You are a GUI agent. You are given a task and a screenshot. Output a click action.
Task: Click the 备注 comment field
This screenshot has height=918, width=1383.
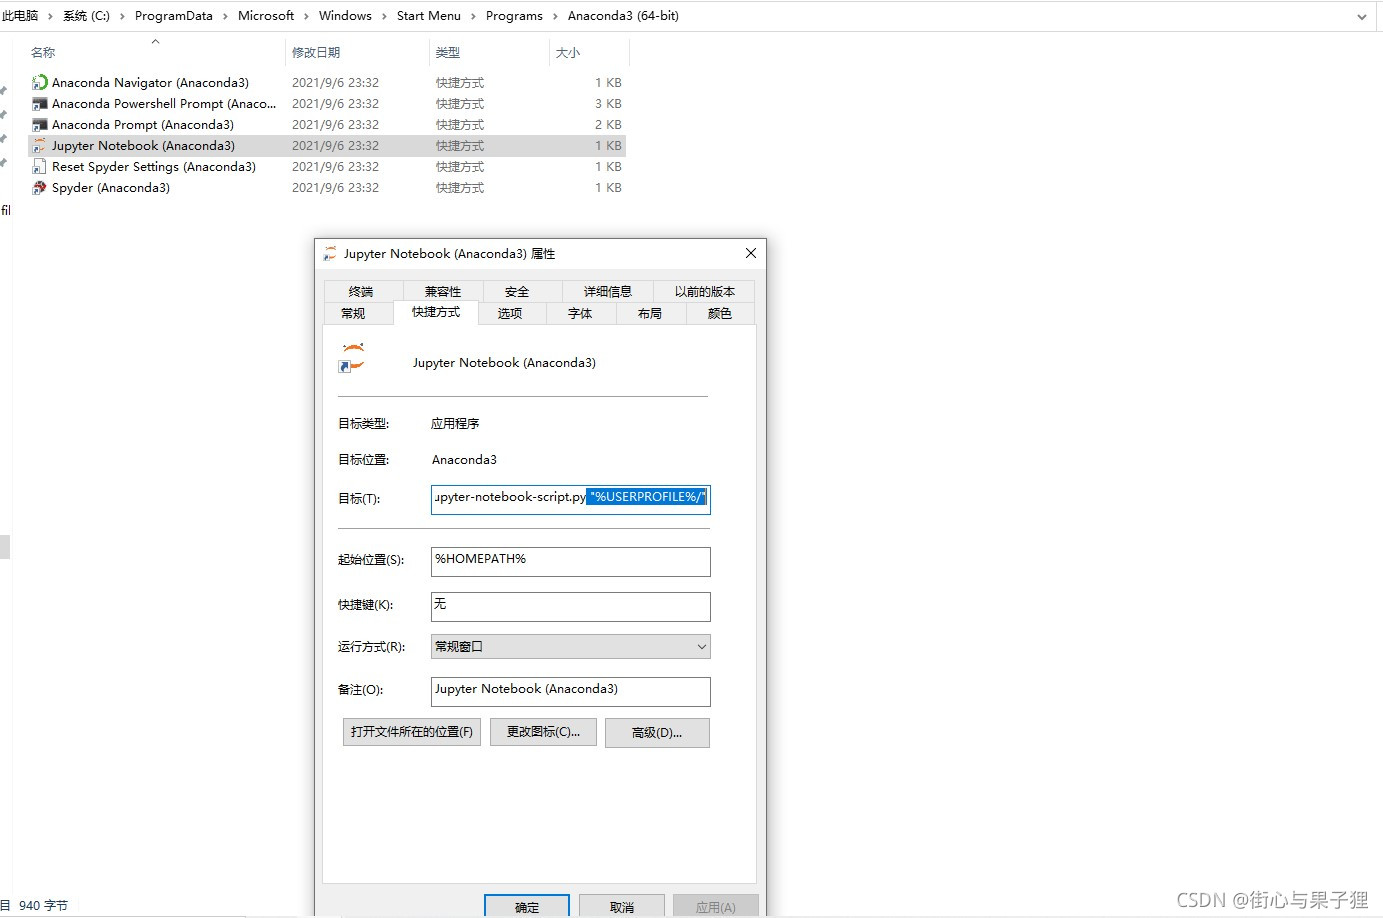pyautogui.click(x=571, y=691)
